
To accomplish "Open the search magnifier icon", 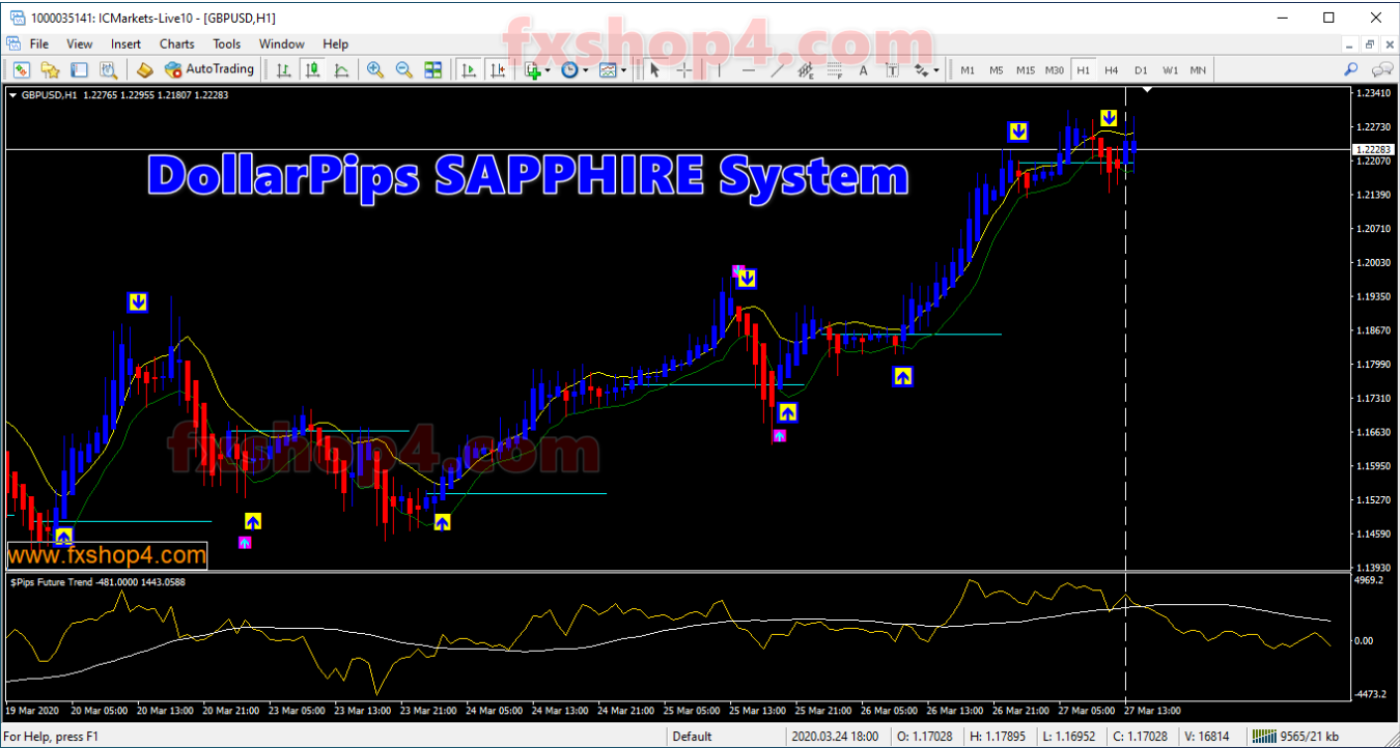I will [x=1351, y=70].
